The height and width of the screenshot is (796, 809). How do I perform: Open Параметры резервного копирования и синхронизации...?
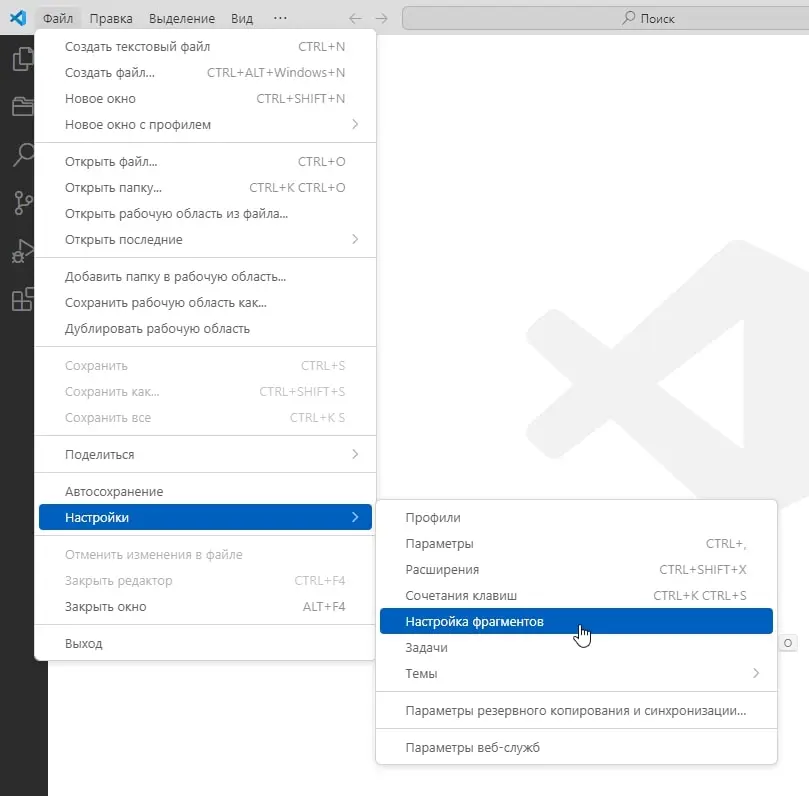(x=576, y=711)
